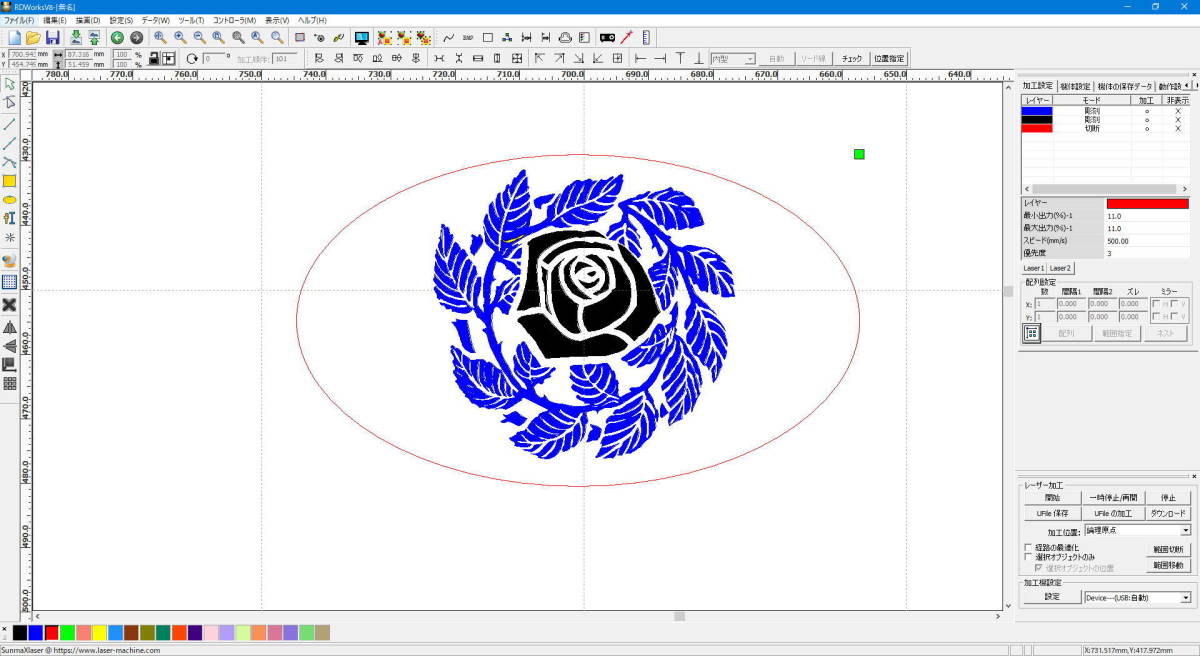Viewport: 1200px width, 656px height.
Task: Click the Open folder icon
Action: pyautogui.click(x=33, y=37)
